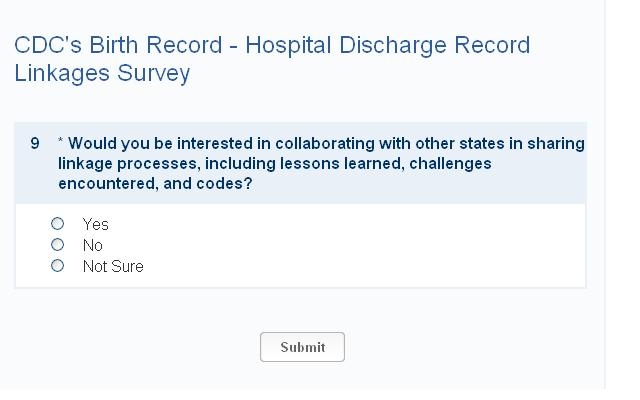Select the No radio button
Viewport: 640px width, 400px height.
(57, 245)
